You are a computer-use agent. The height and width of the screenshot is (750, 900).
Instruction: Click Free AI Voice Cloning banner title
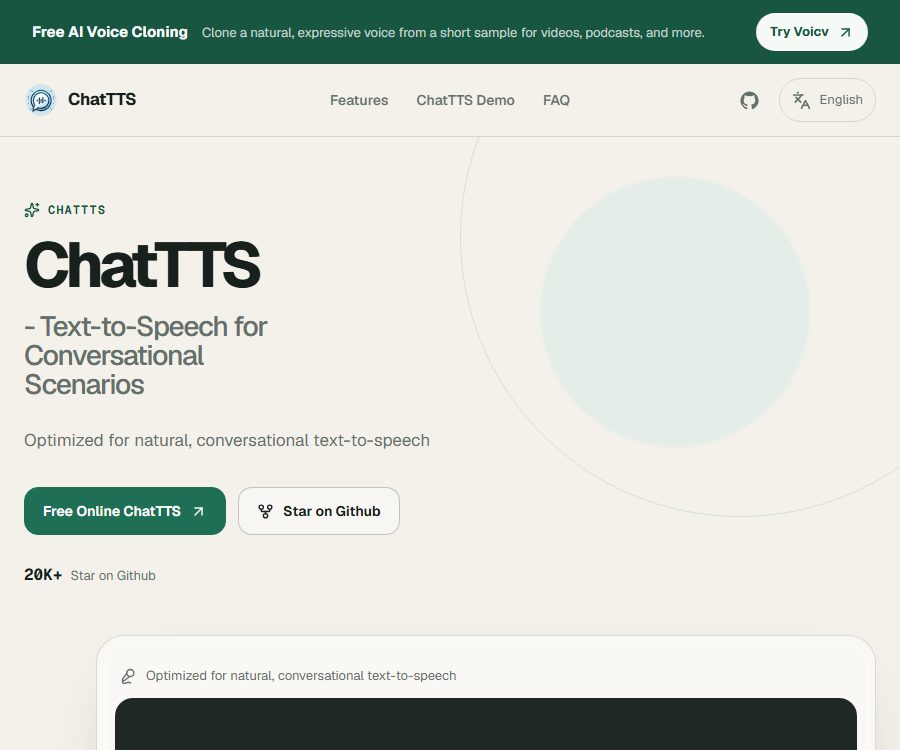click(110, 32)
